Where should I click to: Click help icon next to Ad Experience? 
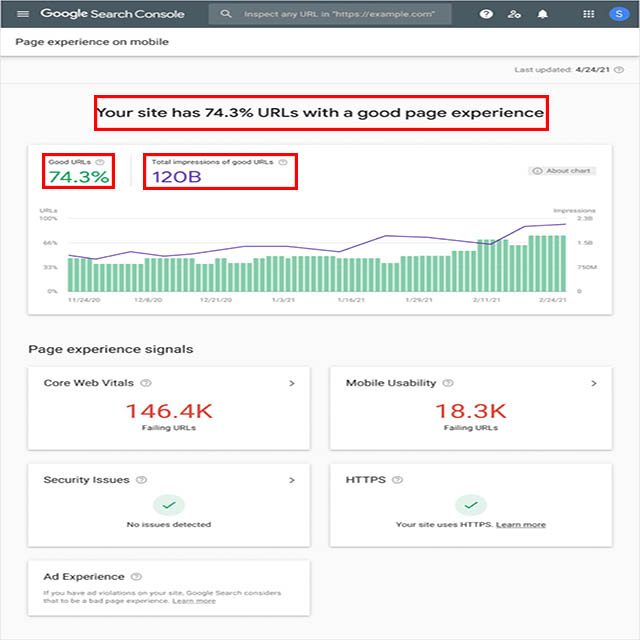click(x=136, y=577)
